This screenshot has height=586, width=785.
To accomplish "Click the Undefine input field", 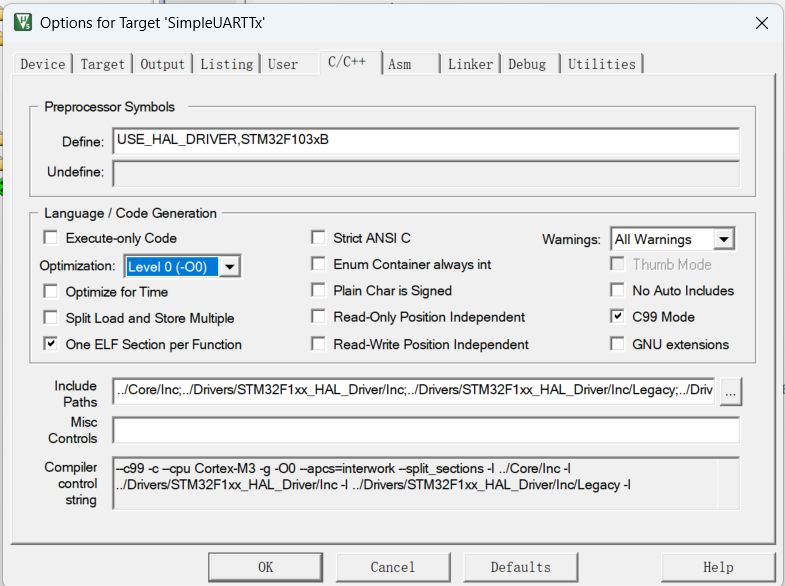I will coord(426,173).
